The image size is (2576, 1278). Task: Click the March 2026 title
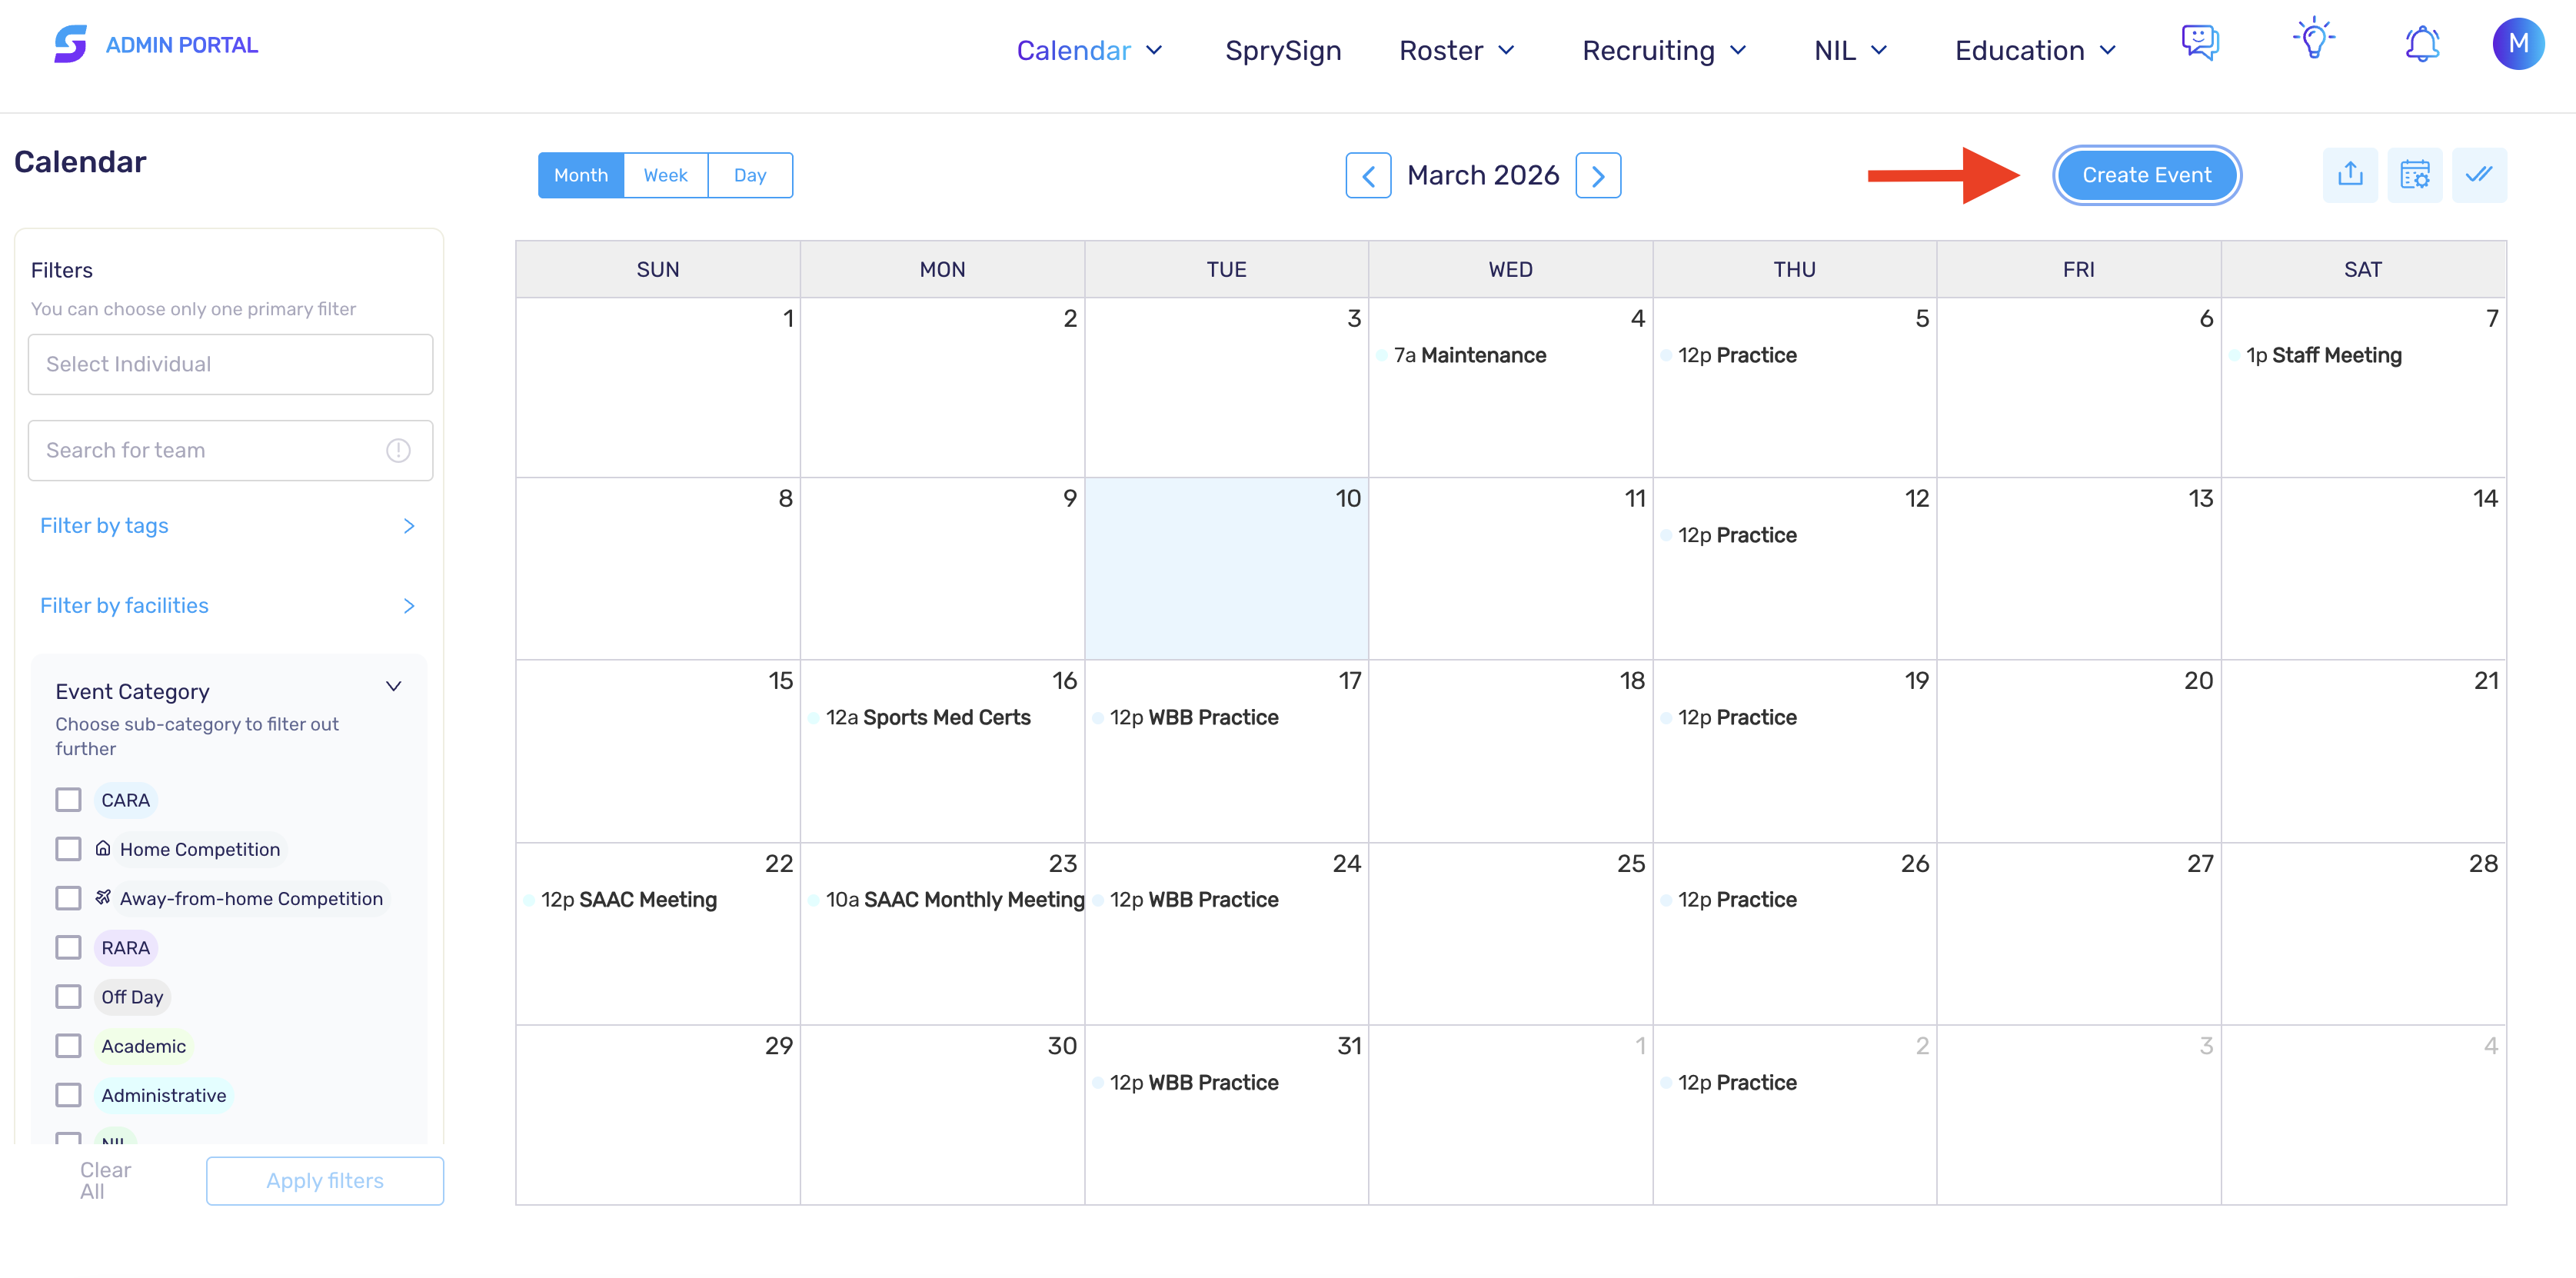(1483, 176)
